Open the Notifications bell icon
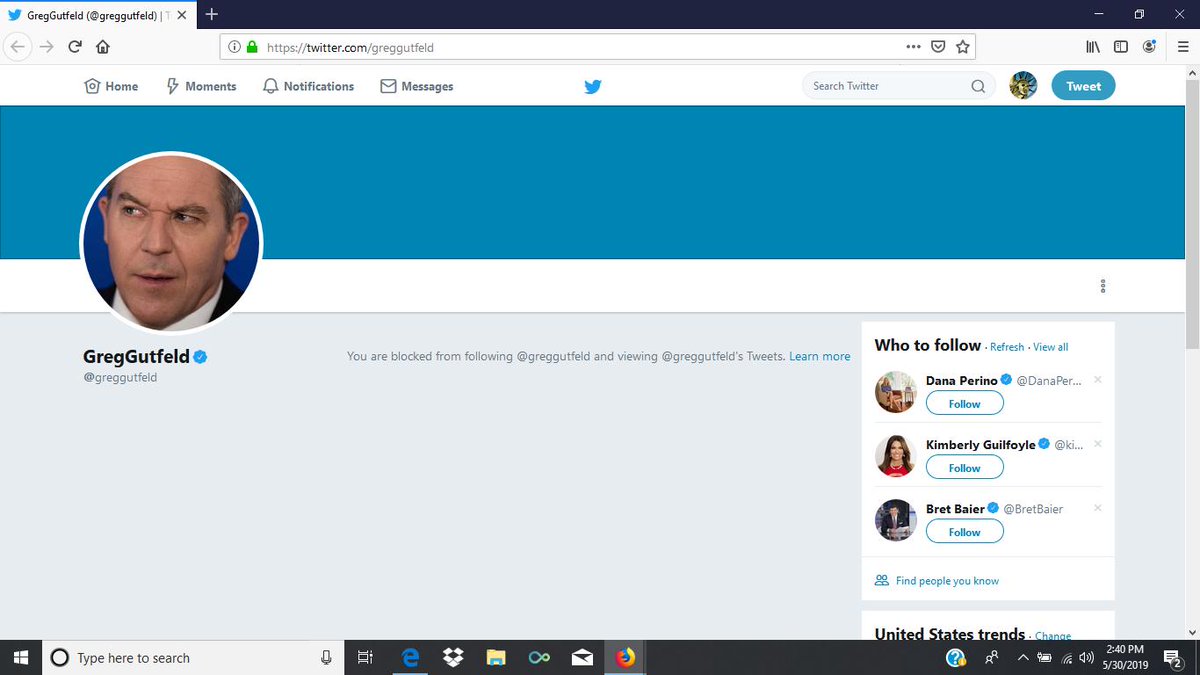1200x675 pixels. [270, 86]
